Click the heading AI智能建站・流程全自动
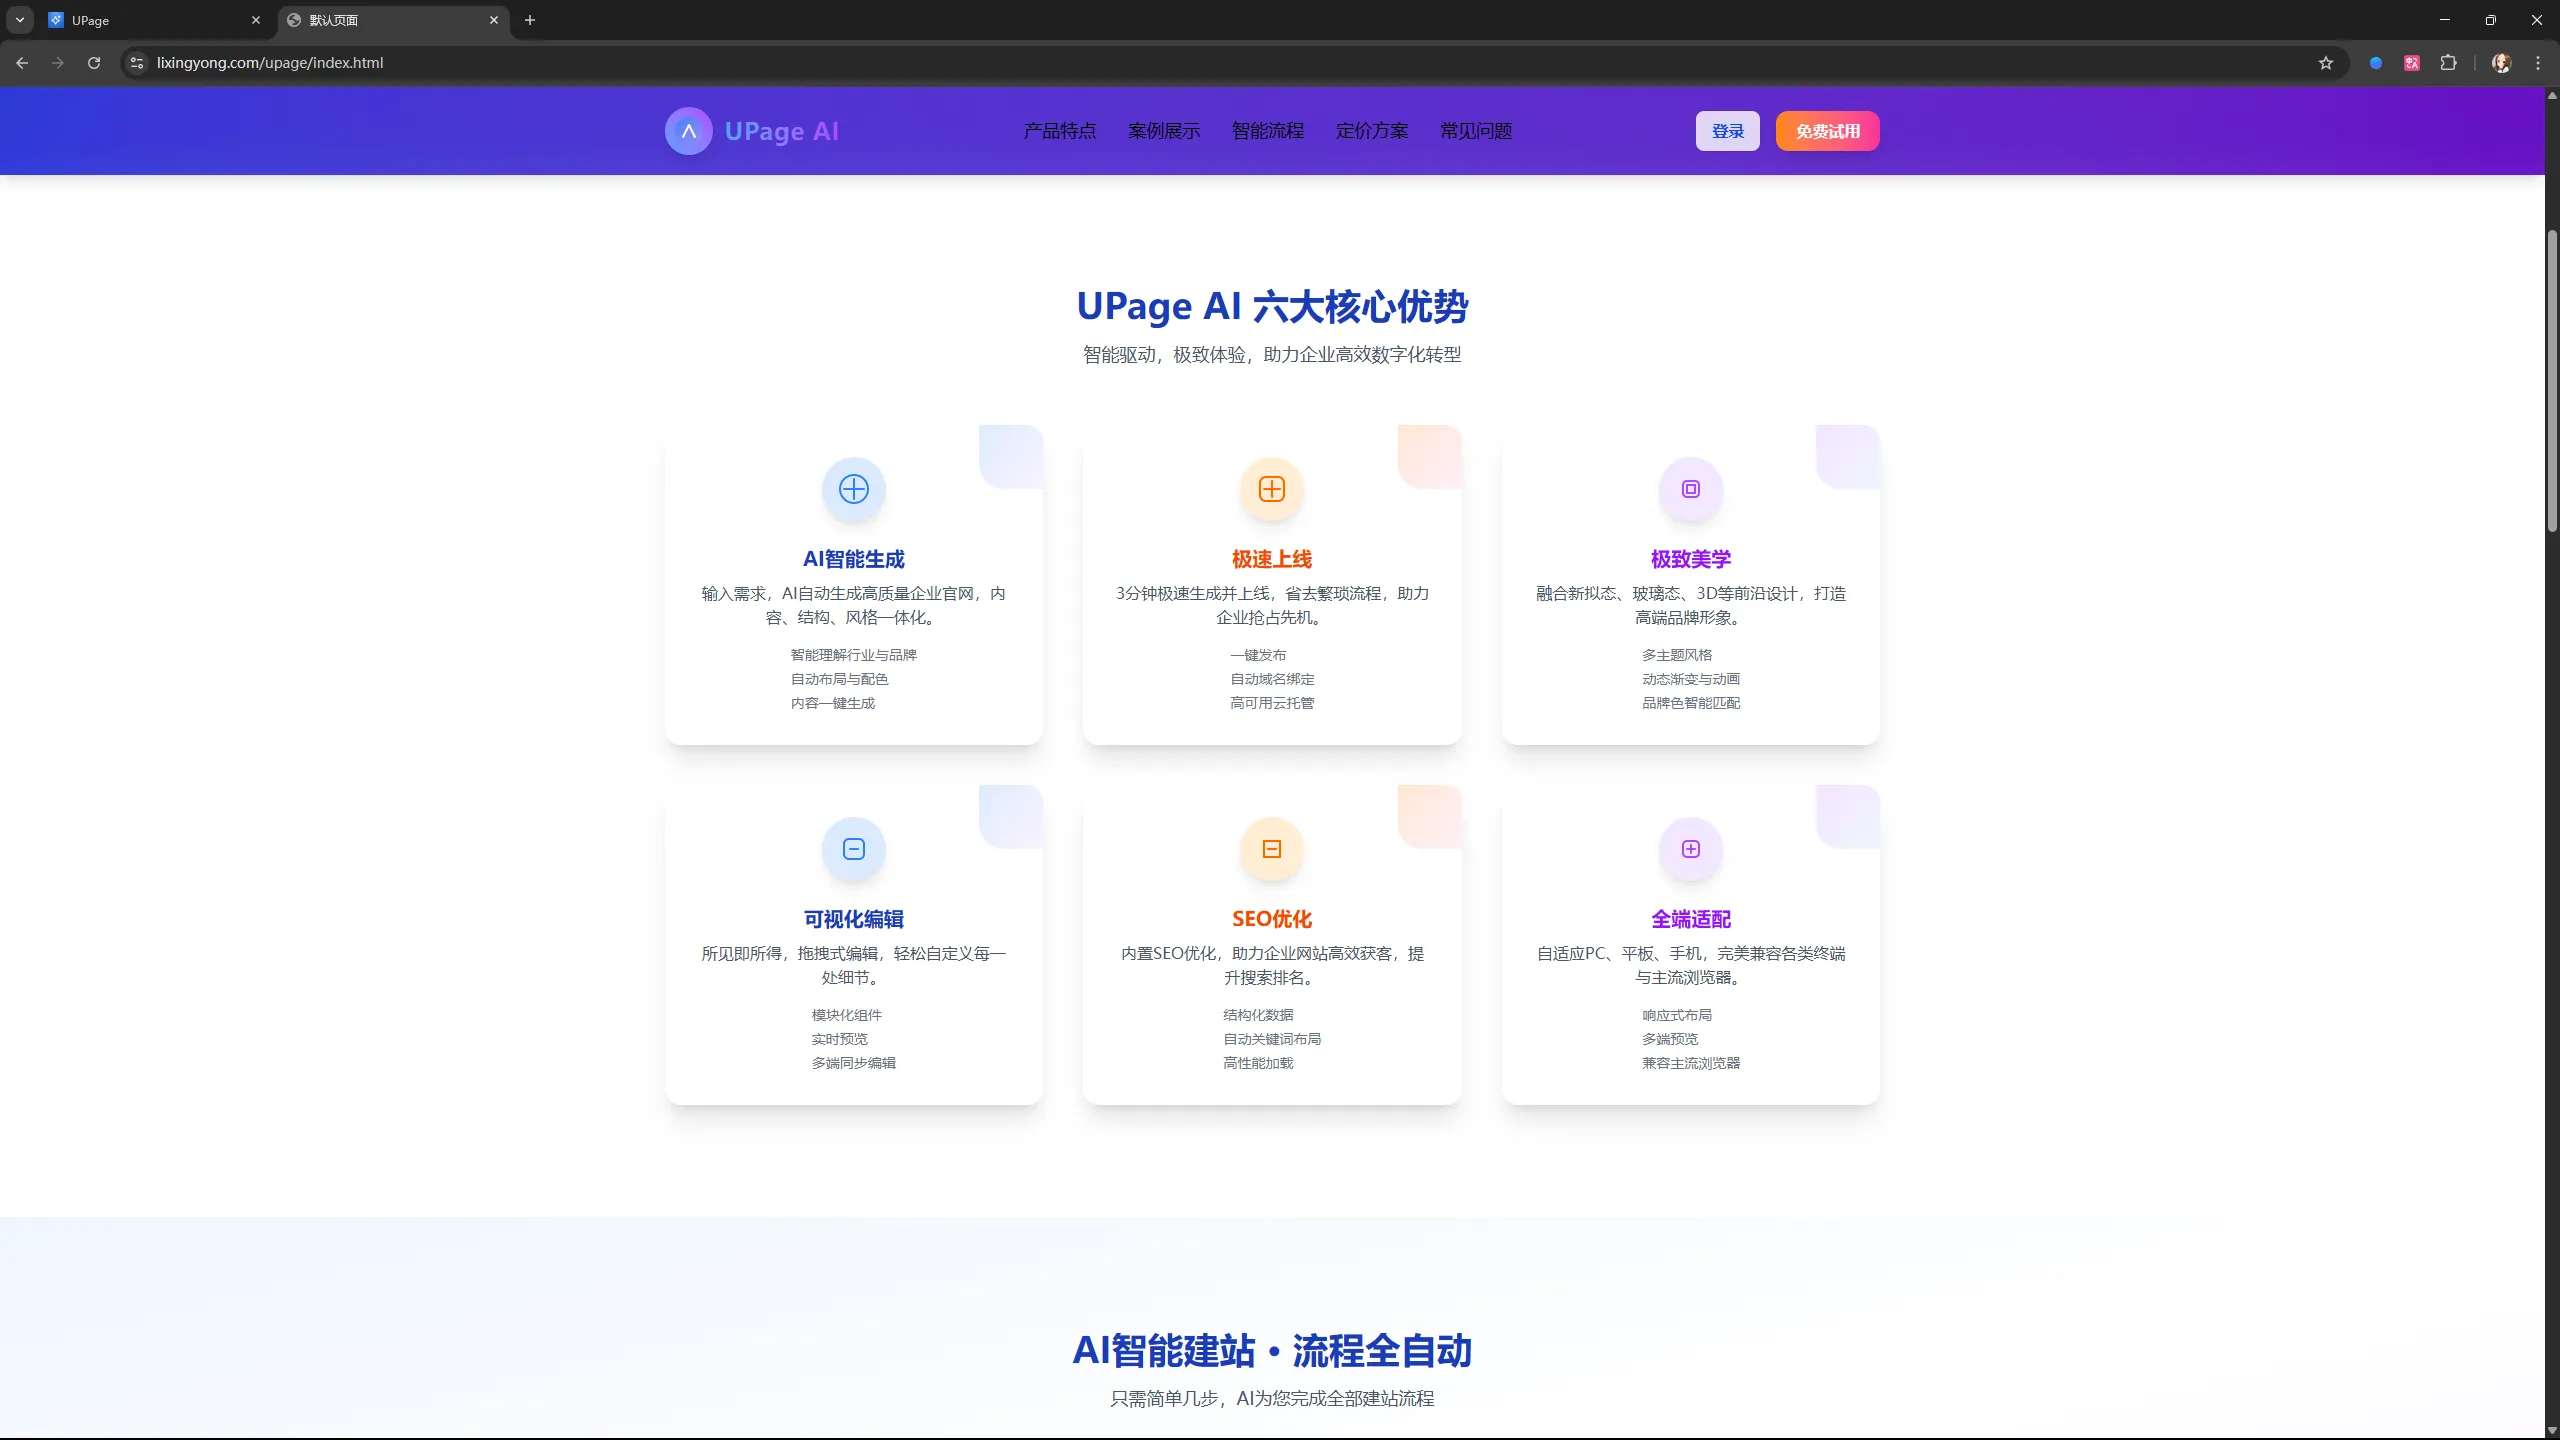 (x=1272, y=1351)
